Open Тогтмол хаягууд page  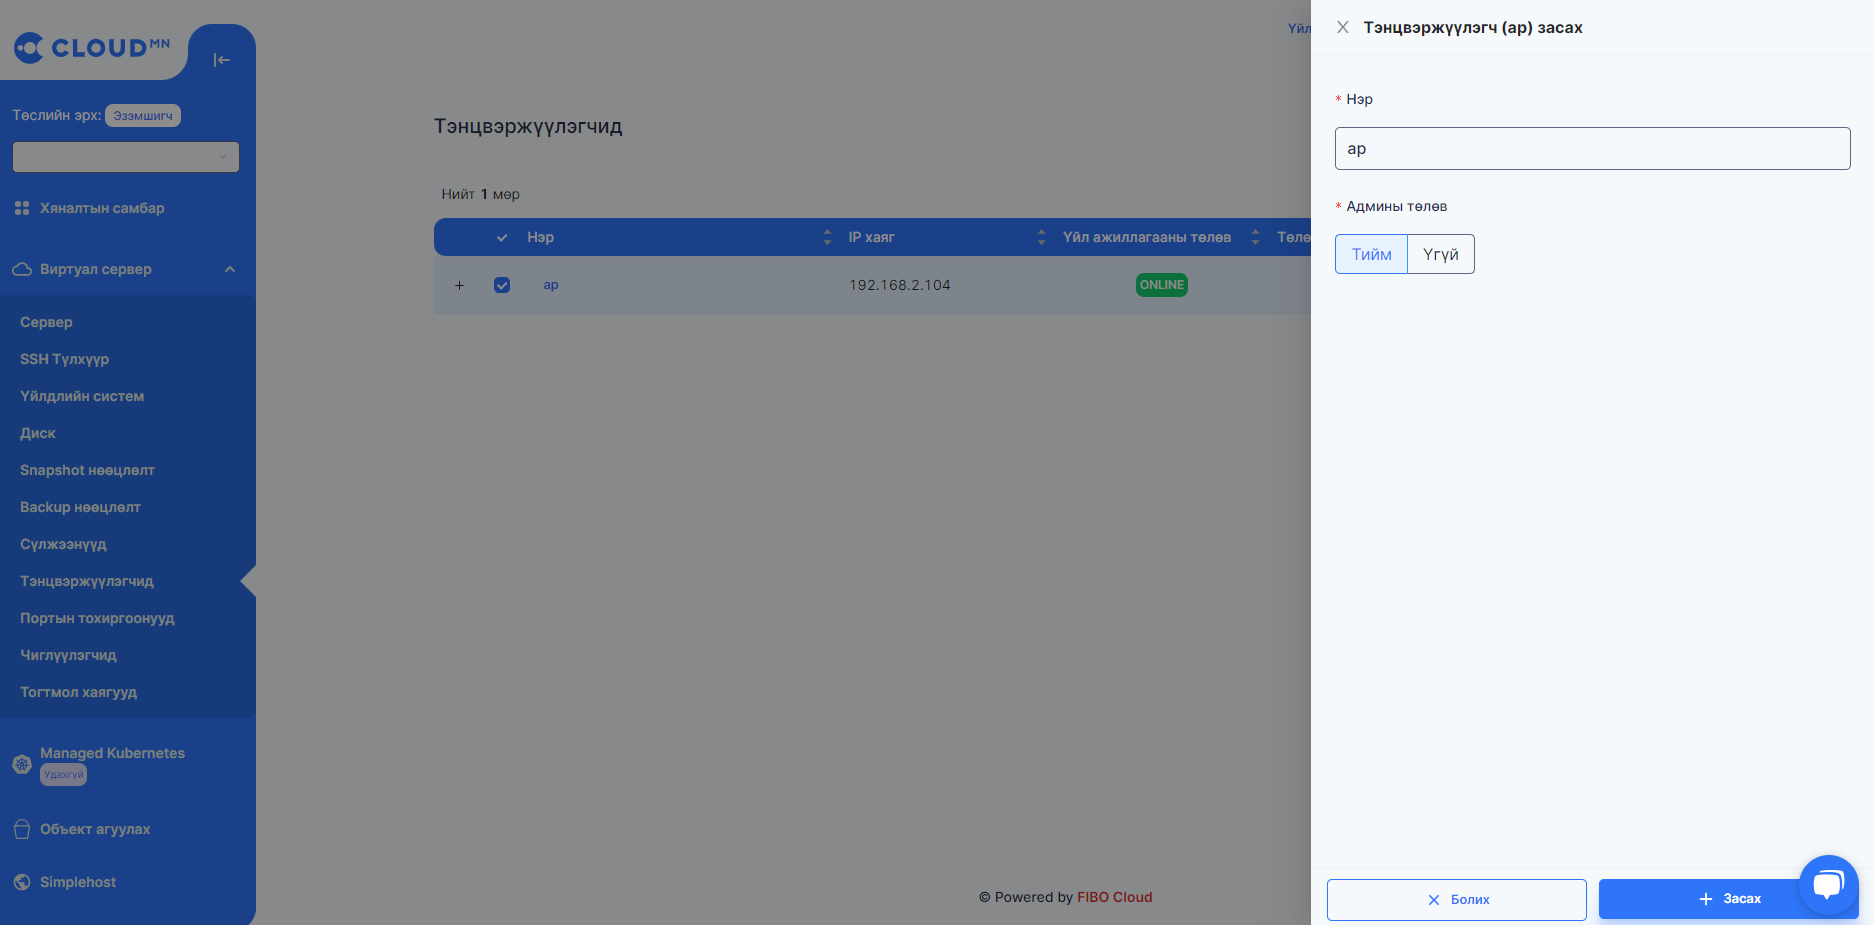pos(78,692)
